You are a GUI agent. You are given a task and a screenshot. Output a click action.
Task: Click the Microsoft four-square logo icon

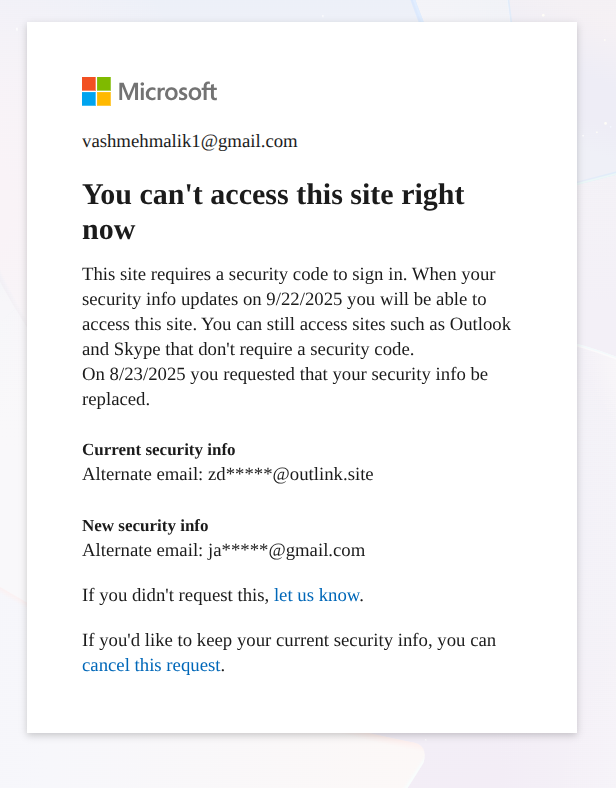coord(96,91)
